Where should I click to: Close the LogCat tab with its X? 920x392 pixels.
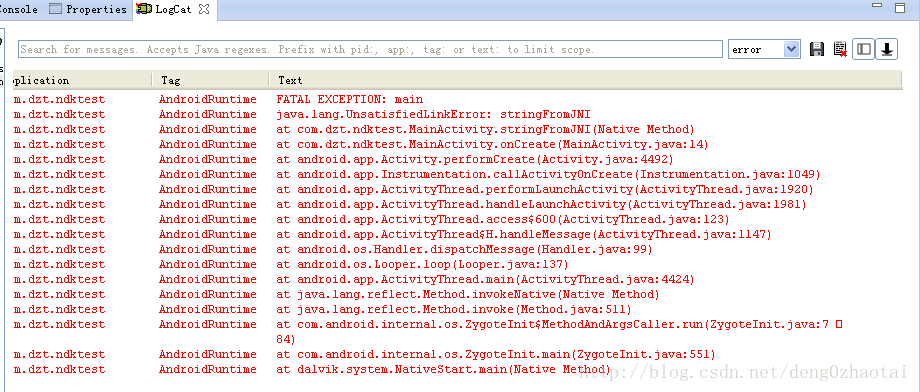pos(203,9)
